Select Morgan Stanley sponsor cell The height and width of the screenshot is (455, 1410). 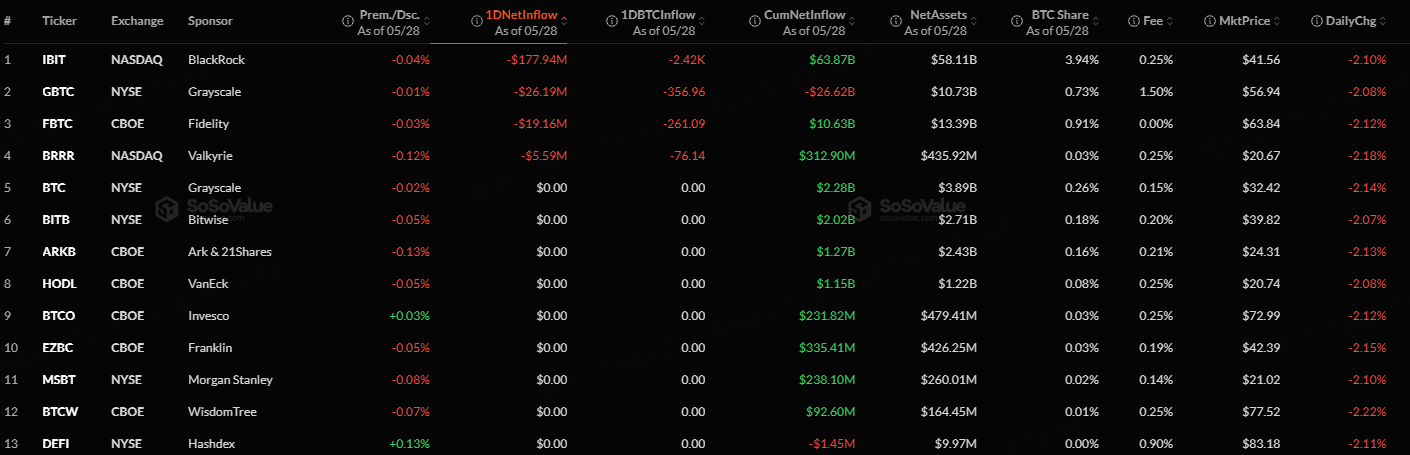pyautogui.click(x=230, y=380)
